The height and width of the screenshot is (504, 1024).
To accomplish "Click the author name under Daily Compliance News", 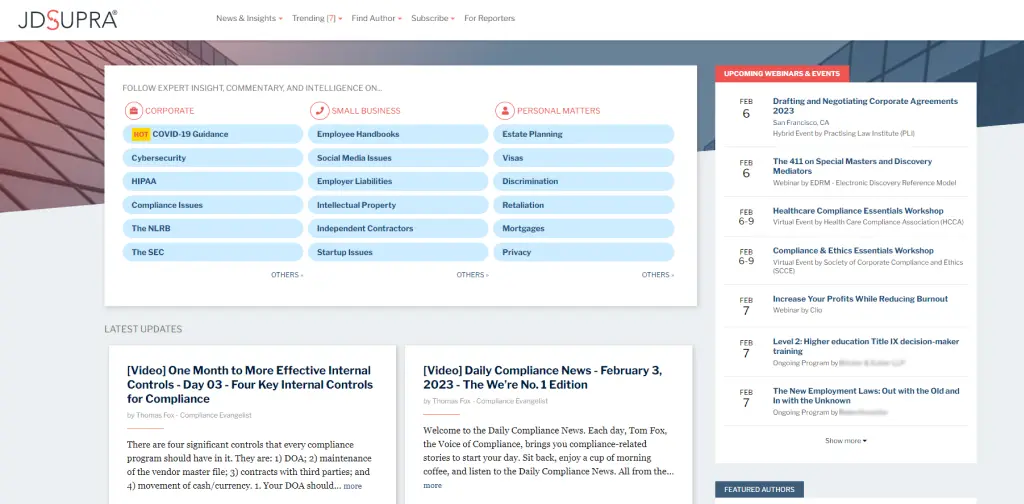I will click(490, 402).
